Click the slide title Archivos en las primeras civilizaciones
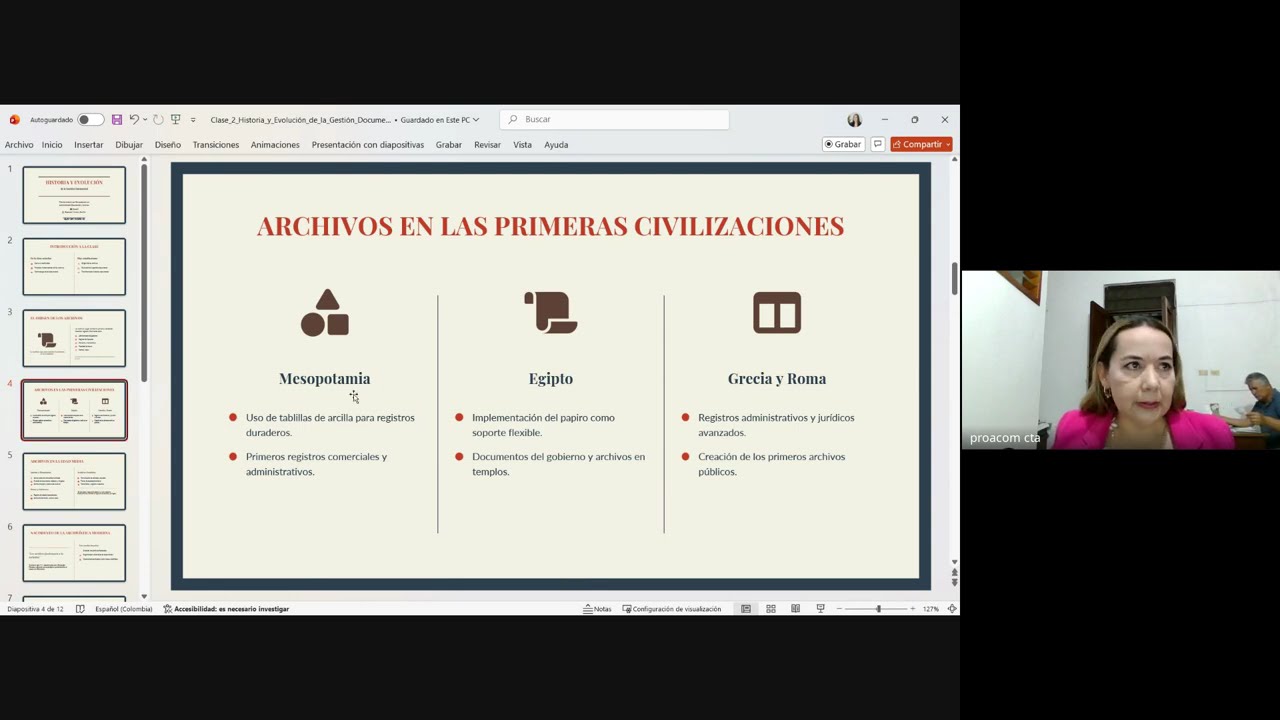1280x720 pixels. pyautogui.click(x=550, y=226)
